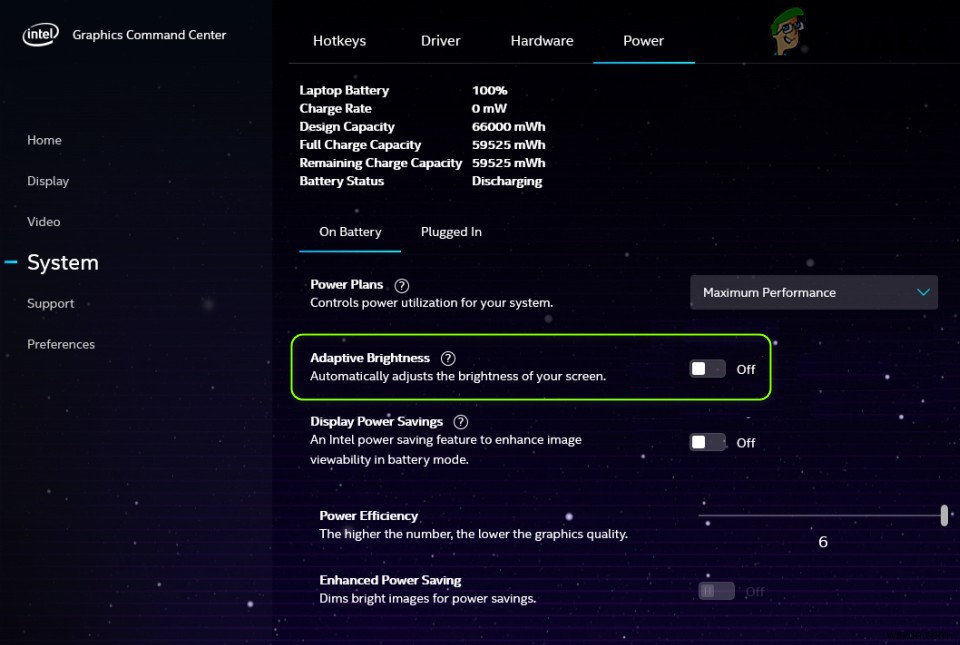960x645 pixels.
Task: Click the Power Efficiency slider handle
Action: (944, 515)
